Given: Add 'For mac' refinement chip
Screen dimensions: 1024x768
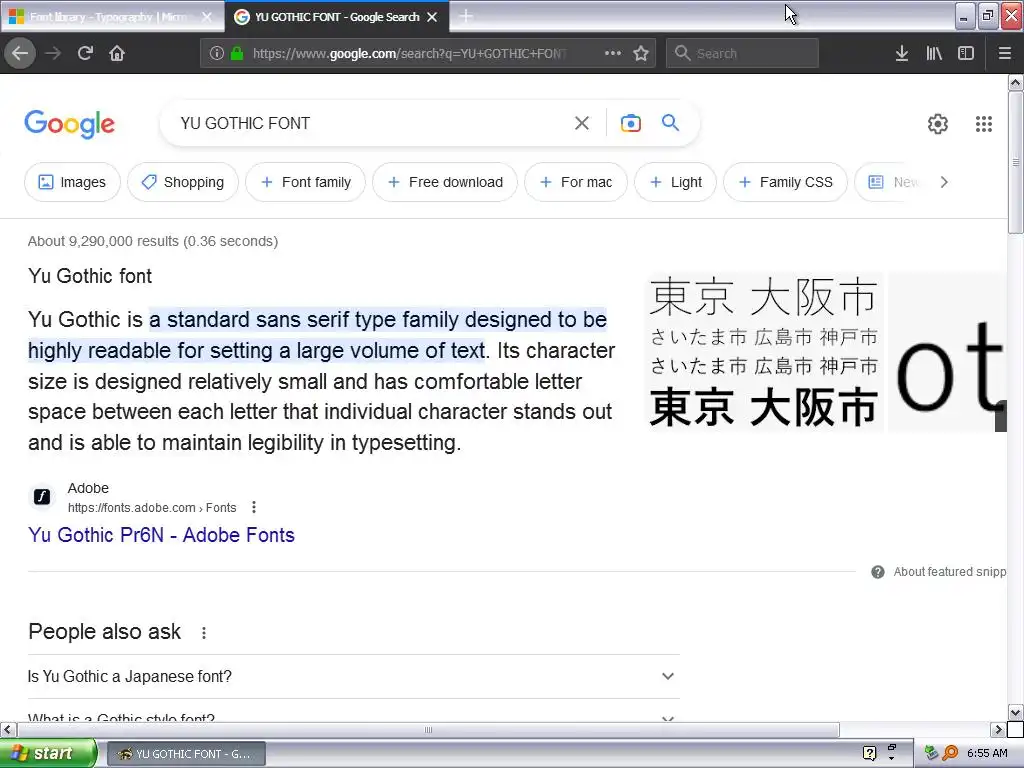Looking at the screenshot, I should [x=576, y=182].
